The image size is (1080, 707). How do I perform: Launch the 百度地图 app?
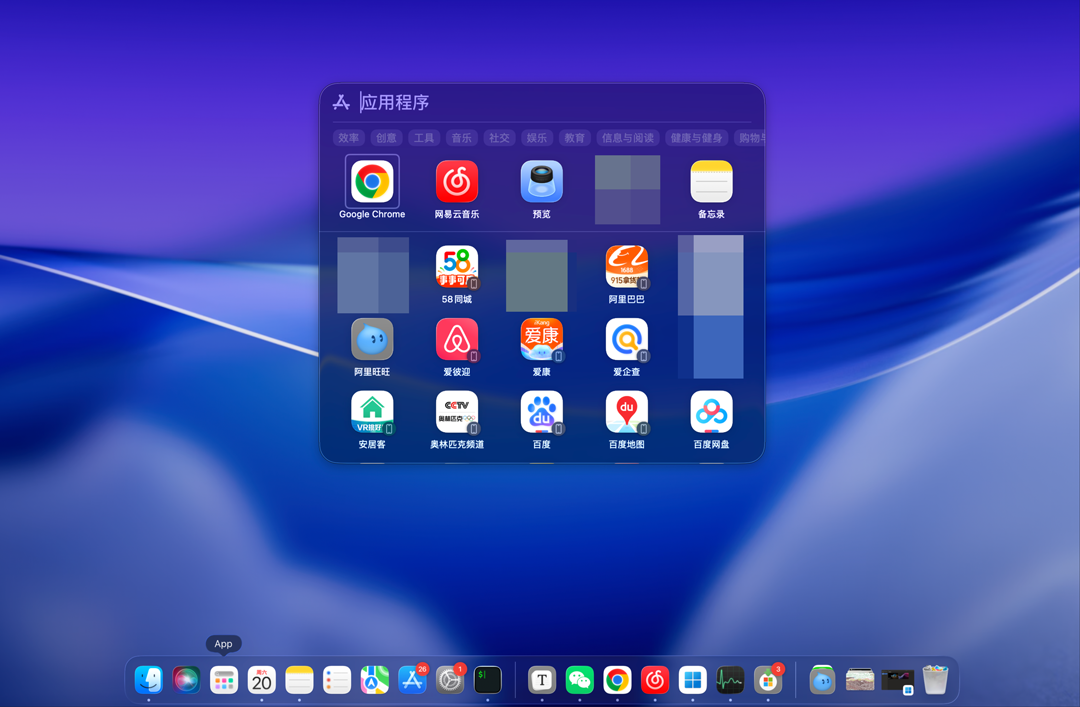(627, 412)
